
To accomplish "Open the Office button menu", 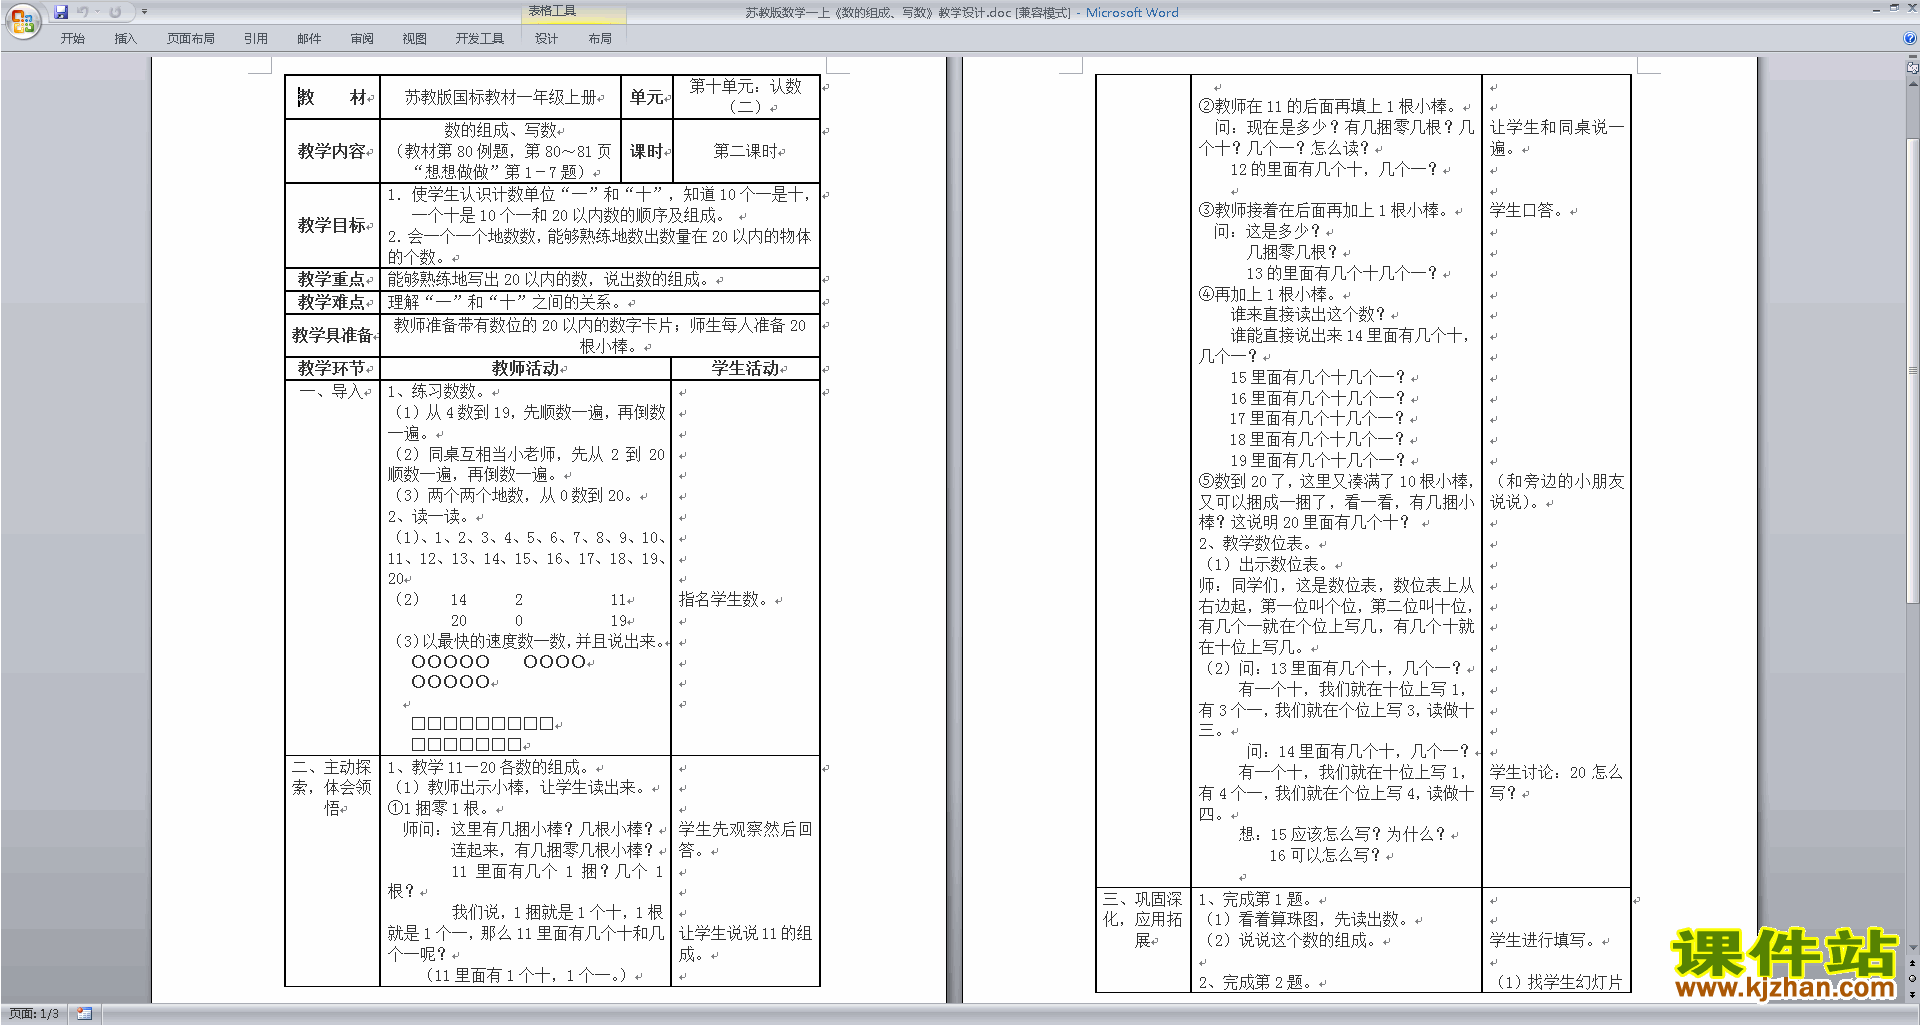I will click(22, 20).
